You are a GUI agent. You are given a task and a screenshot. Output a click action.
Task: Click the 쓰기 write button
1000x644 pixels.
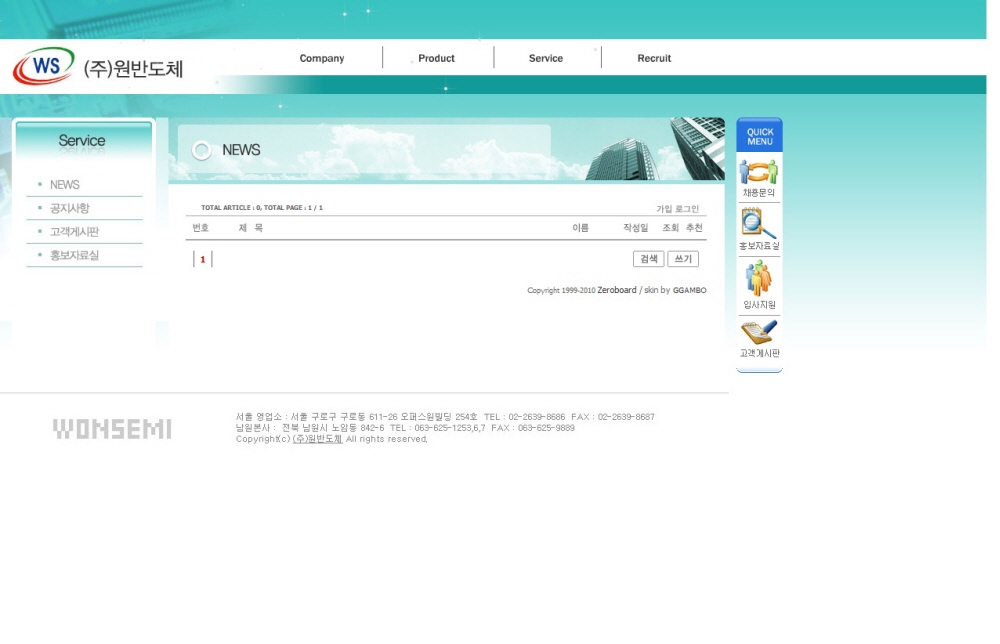683,259
